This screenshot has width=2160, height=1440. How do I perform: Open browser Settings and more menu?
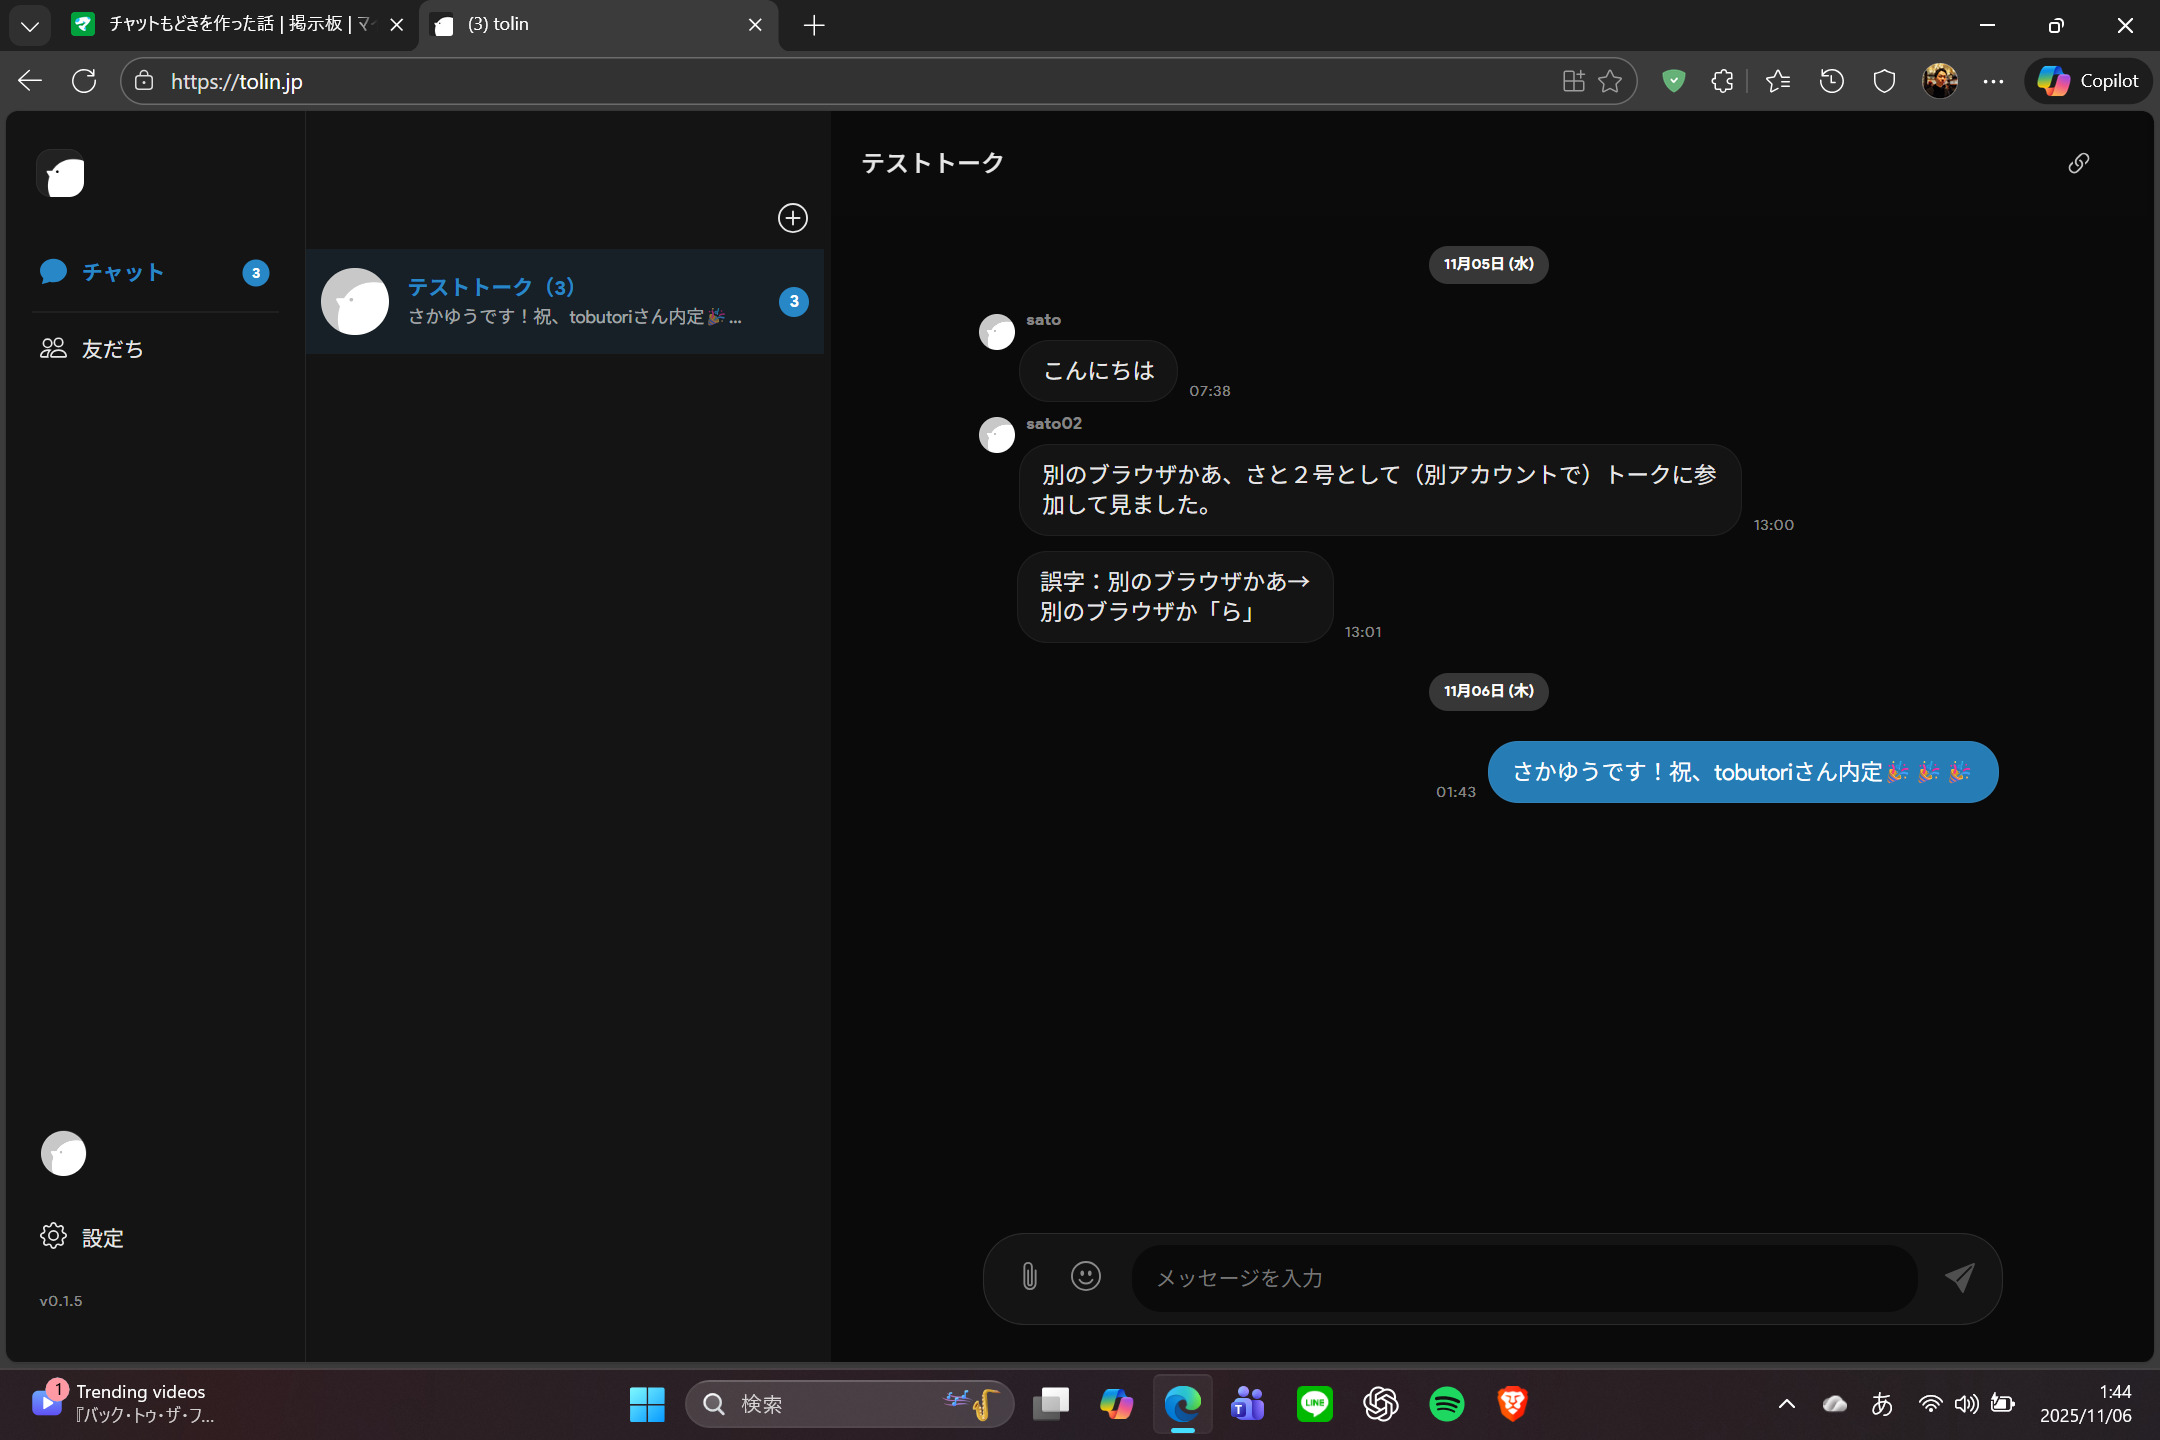1993,81
